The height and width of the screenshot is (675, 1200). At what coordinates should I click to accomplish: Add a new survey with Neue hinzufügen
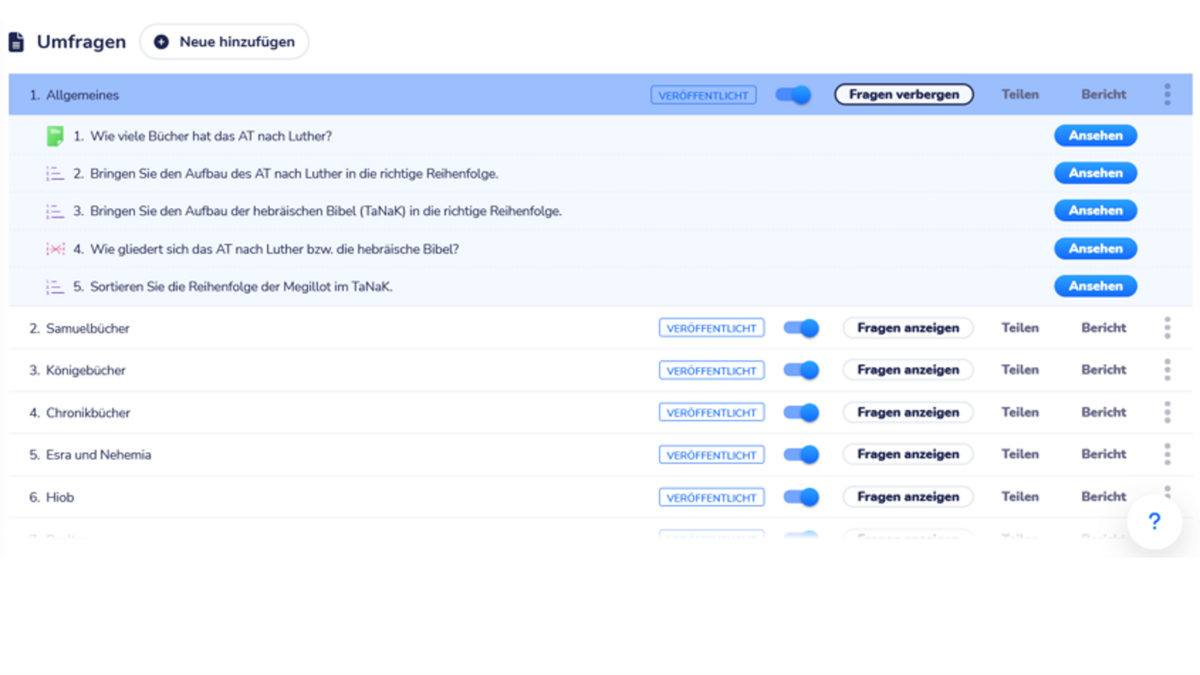pos(224,42)
